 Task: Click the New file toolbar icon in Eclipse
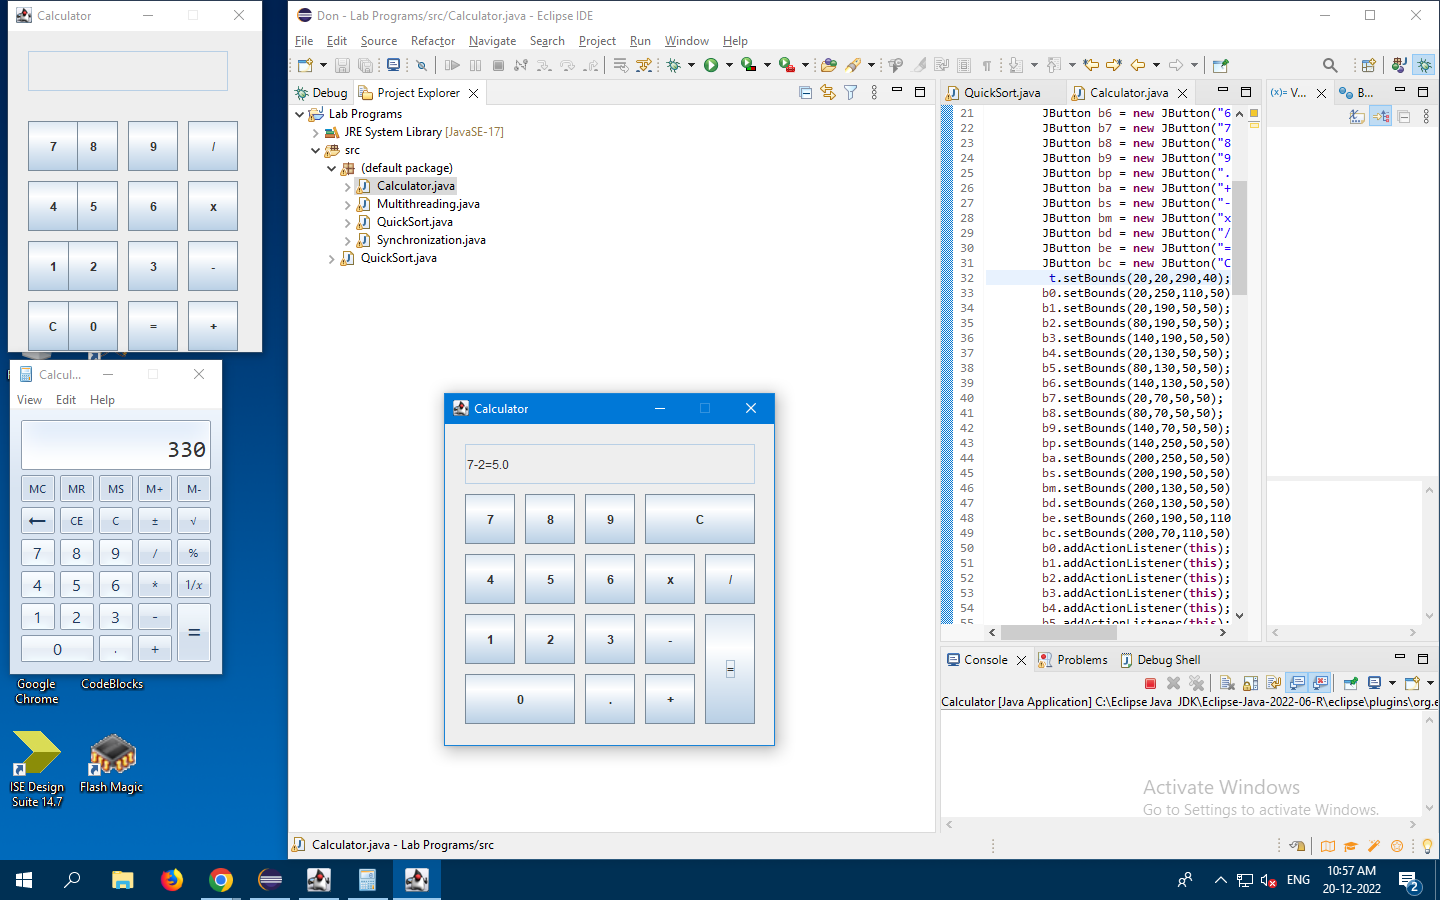pos(305,65)
